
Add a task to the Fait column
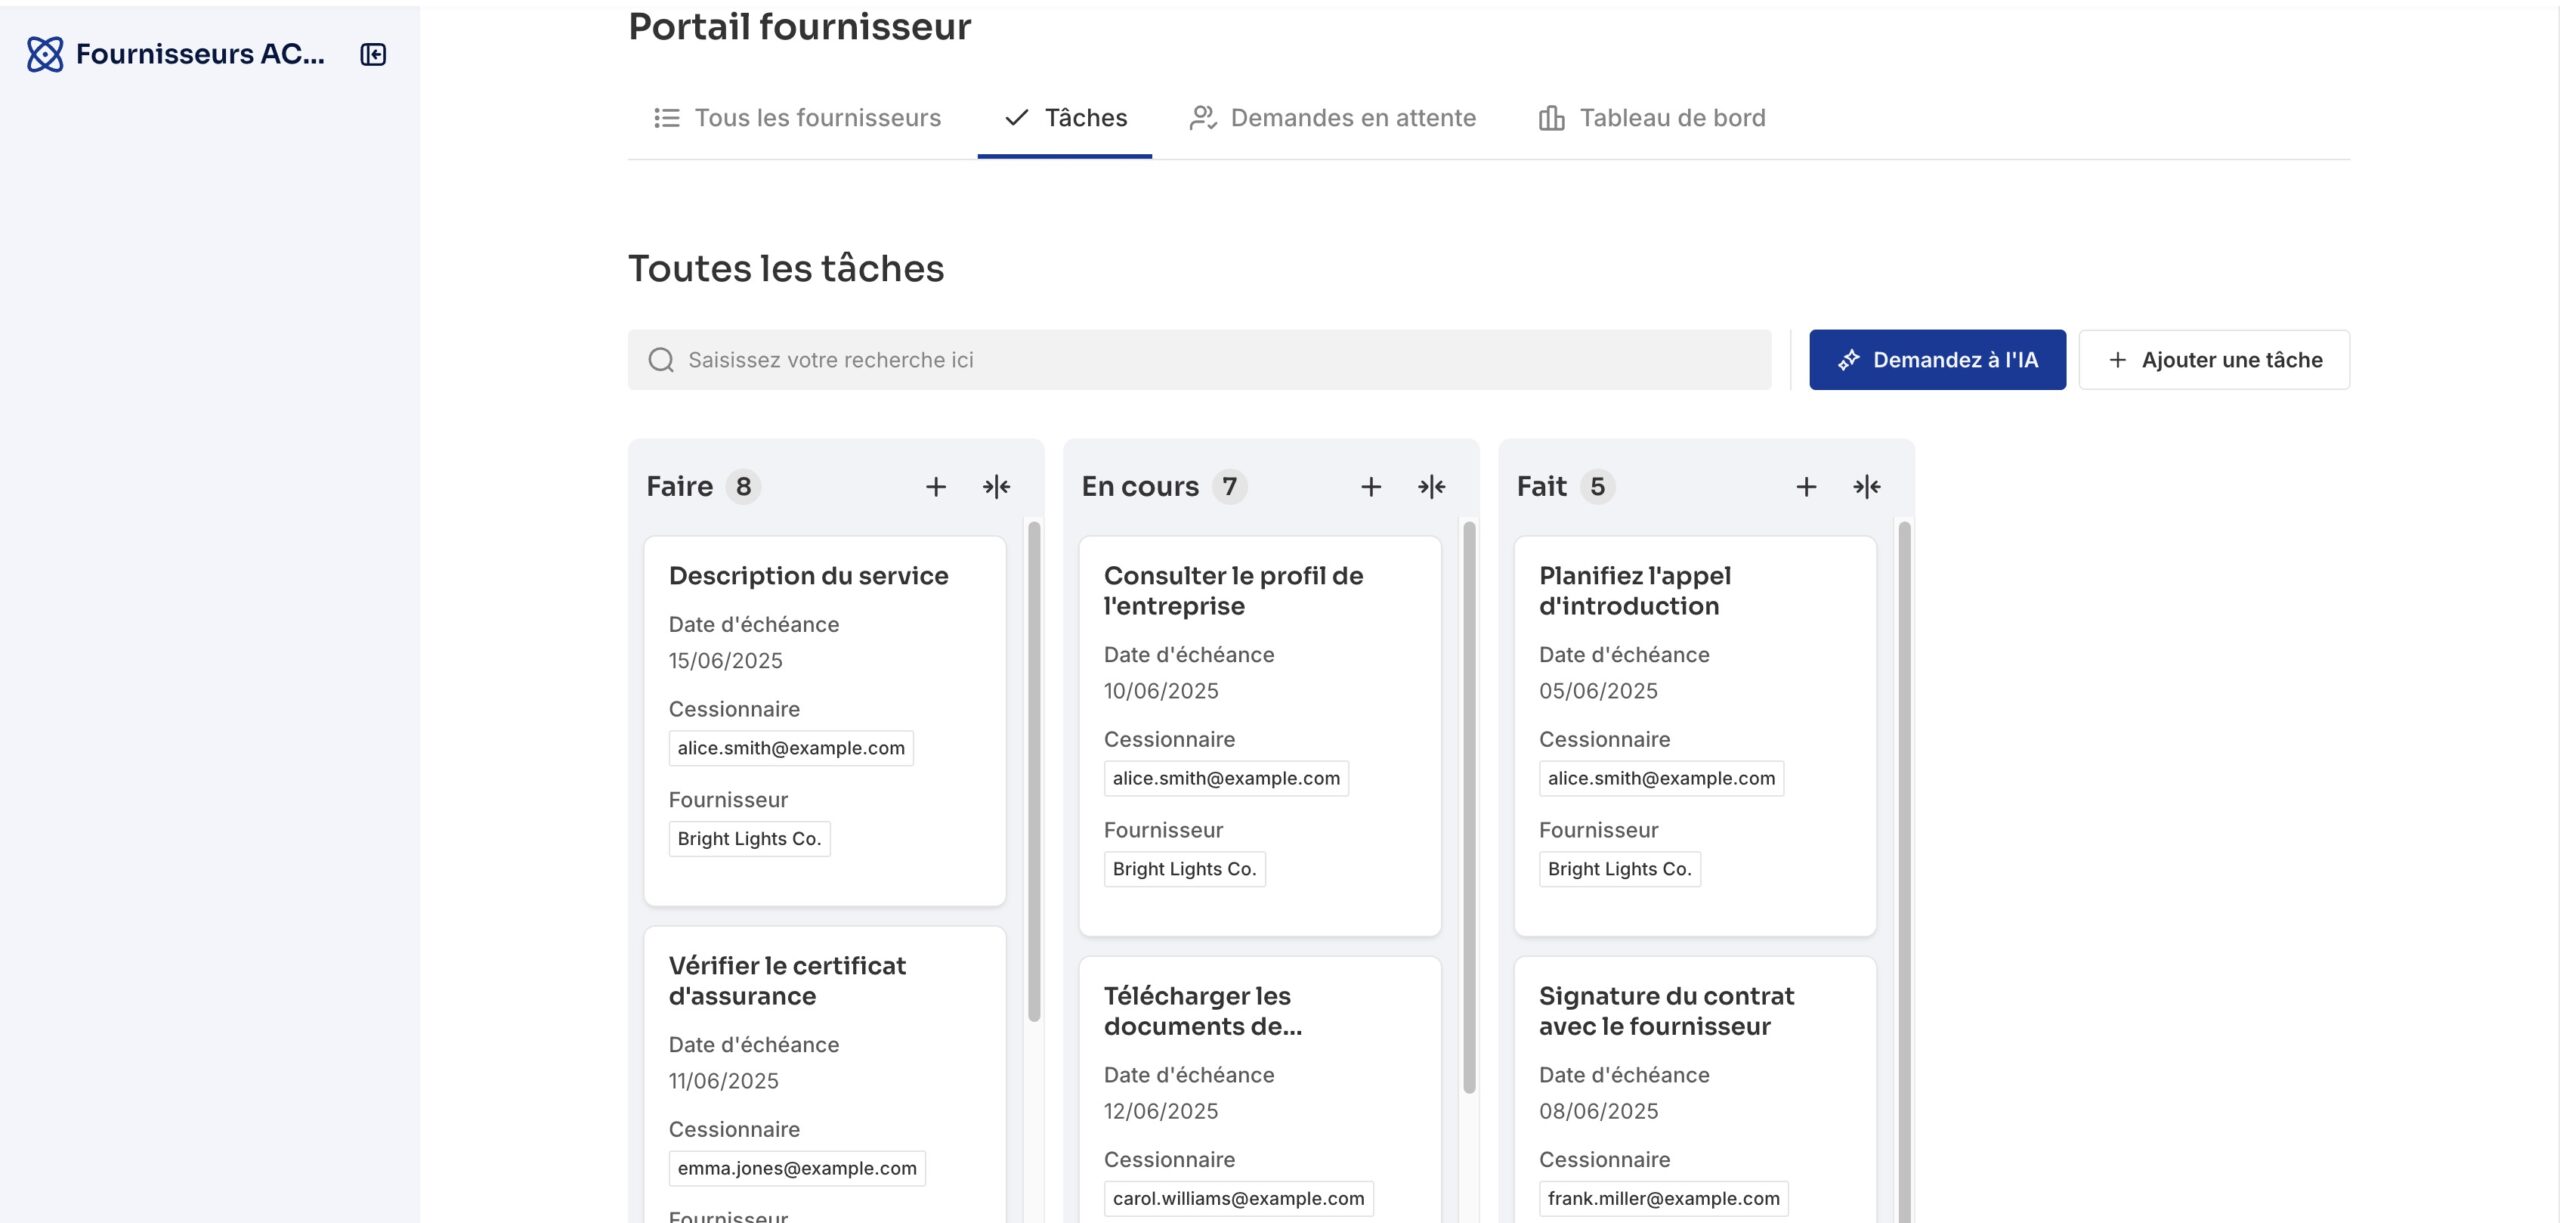(x=1805, y=487)
